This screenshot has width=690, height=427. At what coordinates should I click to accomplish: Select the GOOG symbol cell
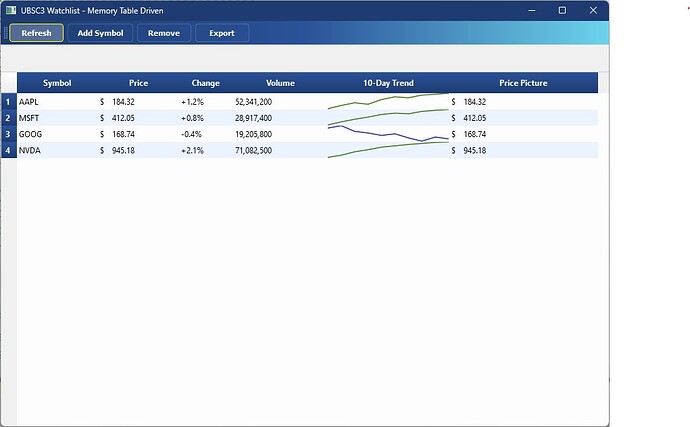pyautogui.click(x=57, y=134)
